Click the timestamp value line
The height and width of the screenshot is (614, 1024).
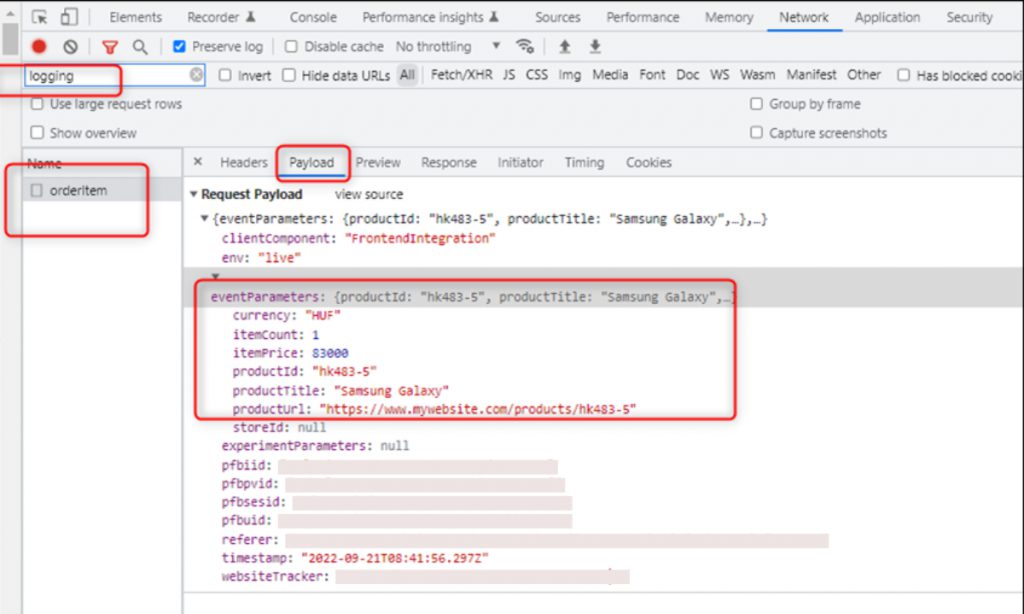355,558
